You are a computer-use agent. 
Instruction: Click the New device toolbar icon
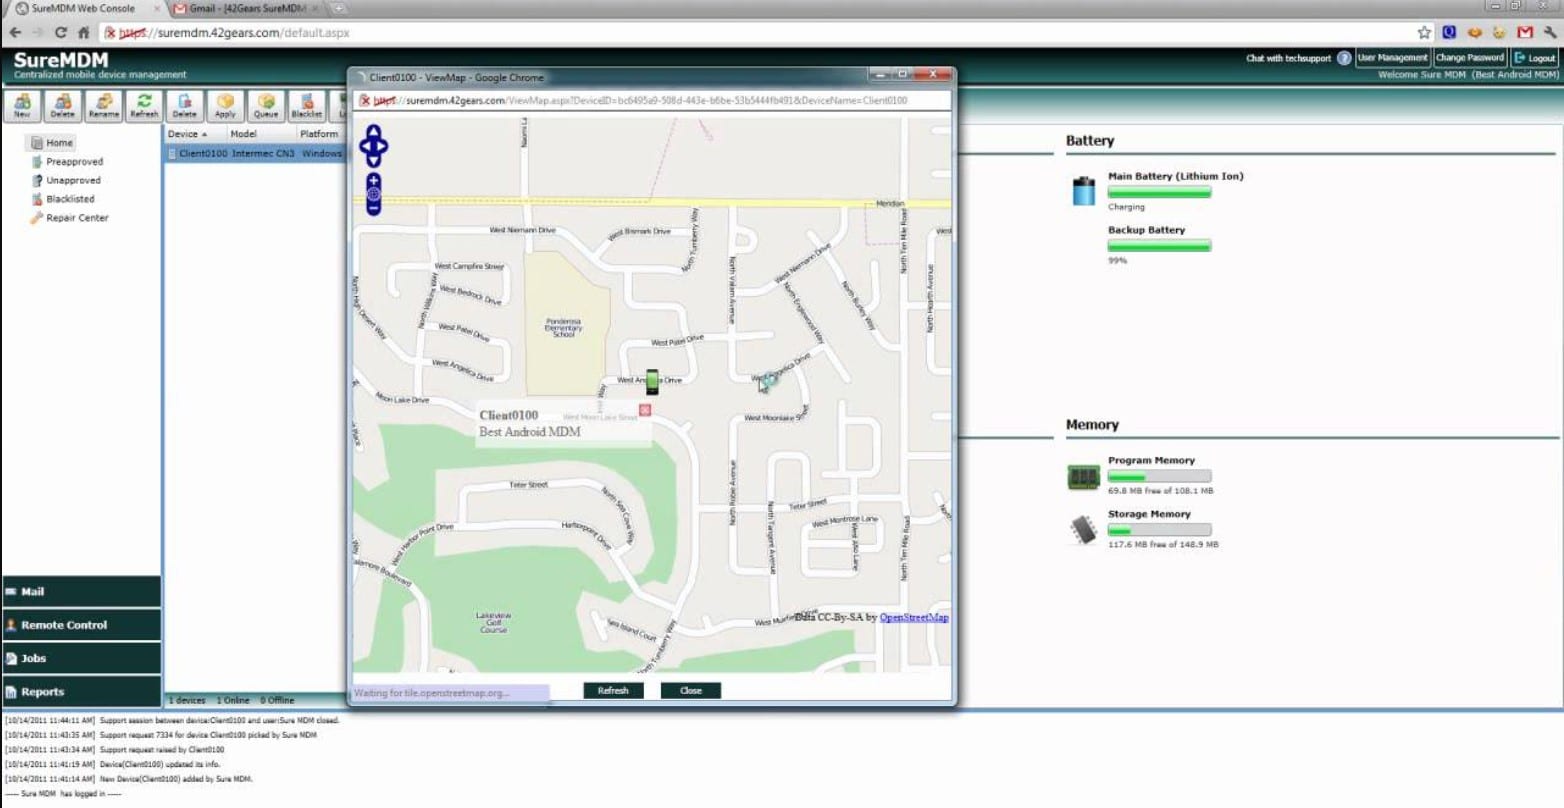pyautogui.click(x=22, y=105)
